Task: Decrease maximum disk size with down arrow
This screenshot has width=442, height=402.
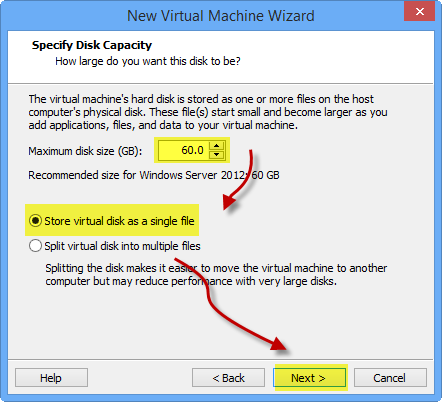Action: pos(217,154)
